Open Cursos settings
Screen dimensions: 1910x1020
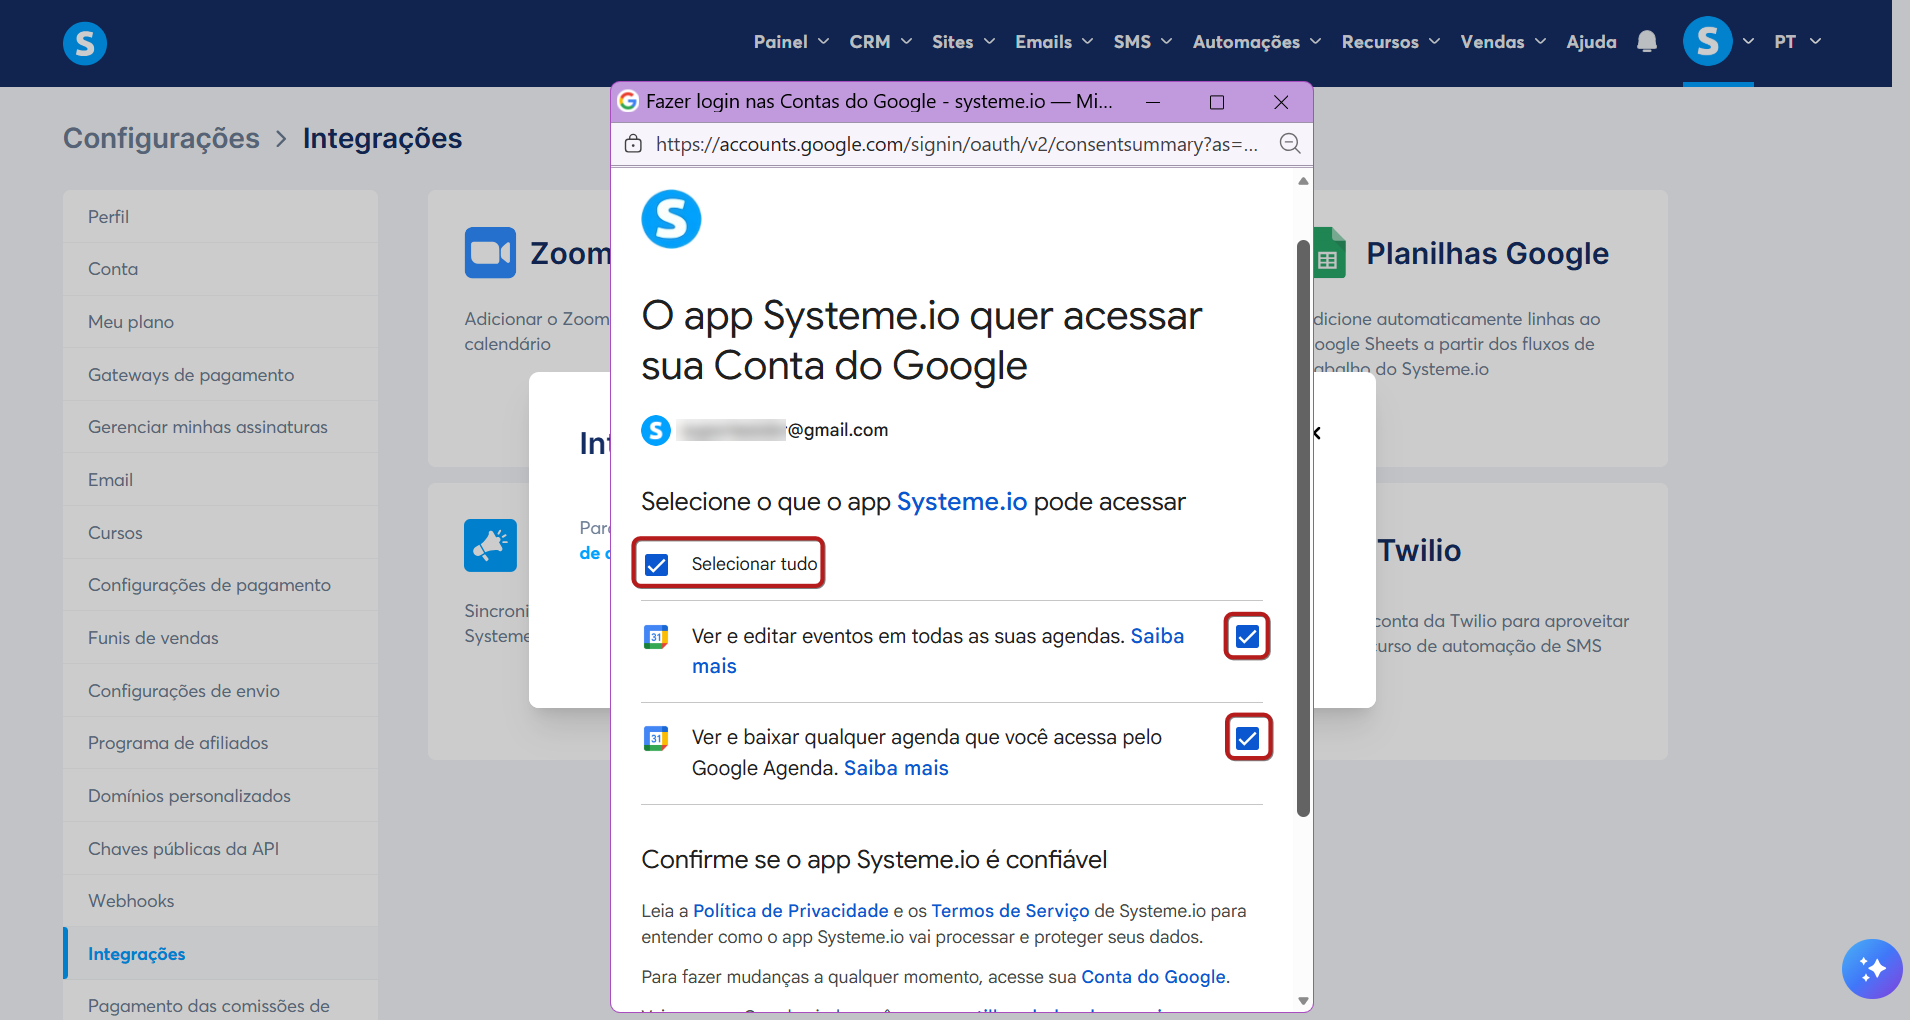(220, 533)
